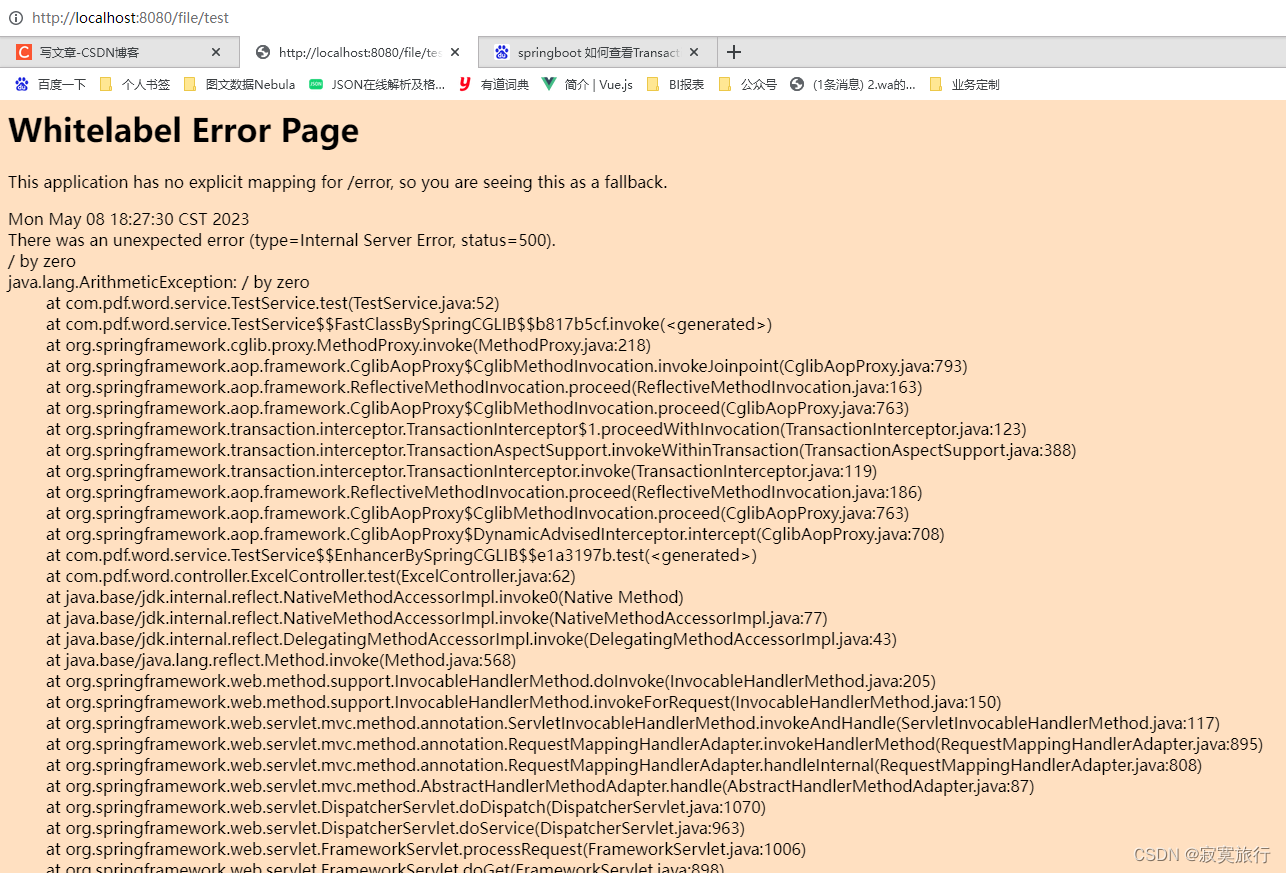The height and width of the screenshot is (873, 1286).
Task: Click the TestService.test(TestService.java:52) stack line
Action: [x=273, y=303]
